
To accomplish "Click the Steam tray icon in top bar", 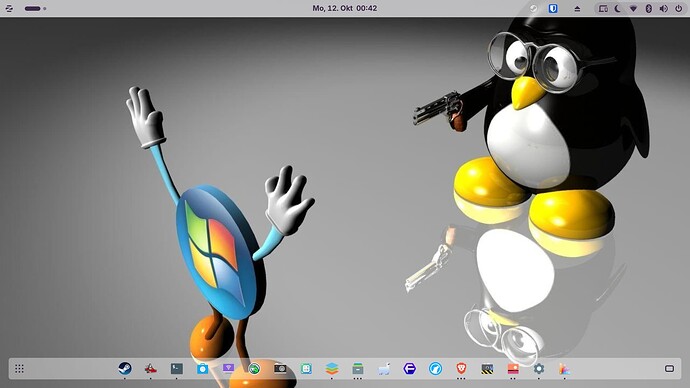I will 533,8.
